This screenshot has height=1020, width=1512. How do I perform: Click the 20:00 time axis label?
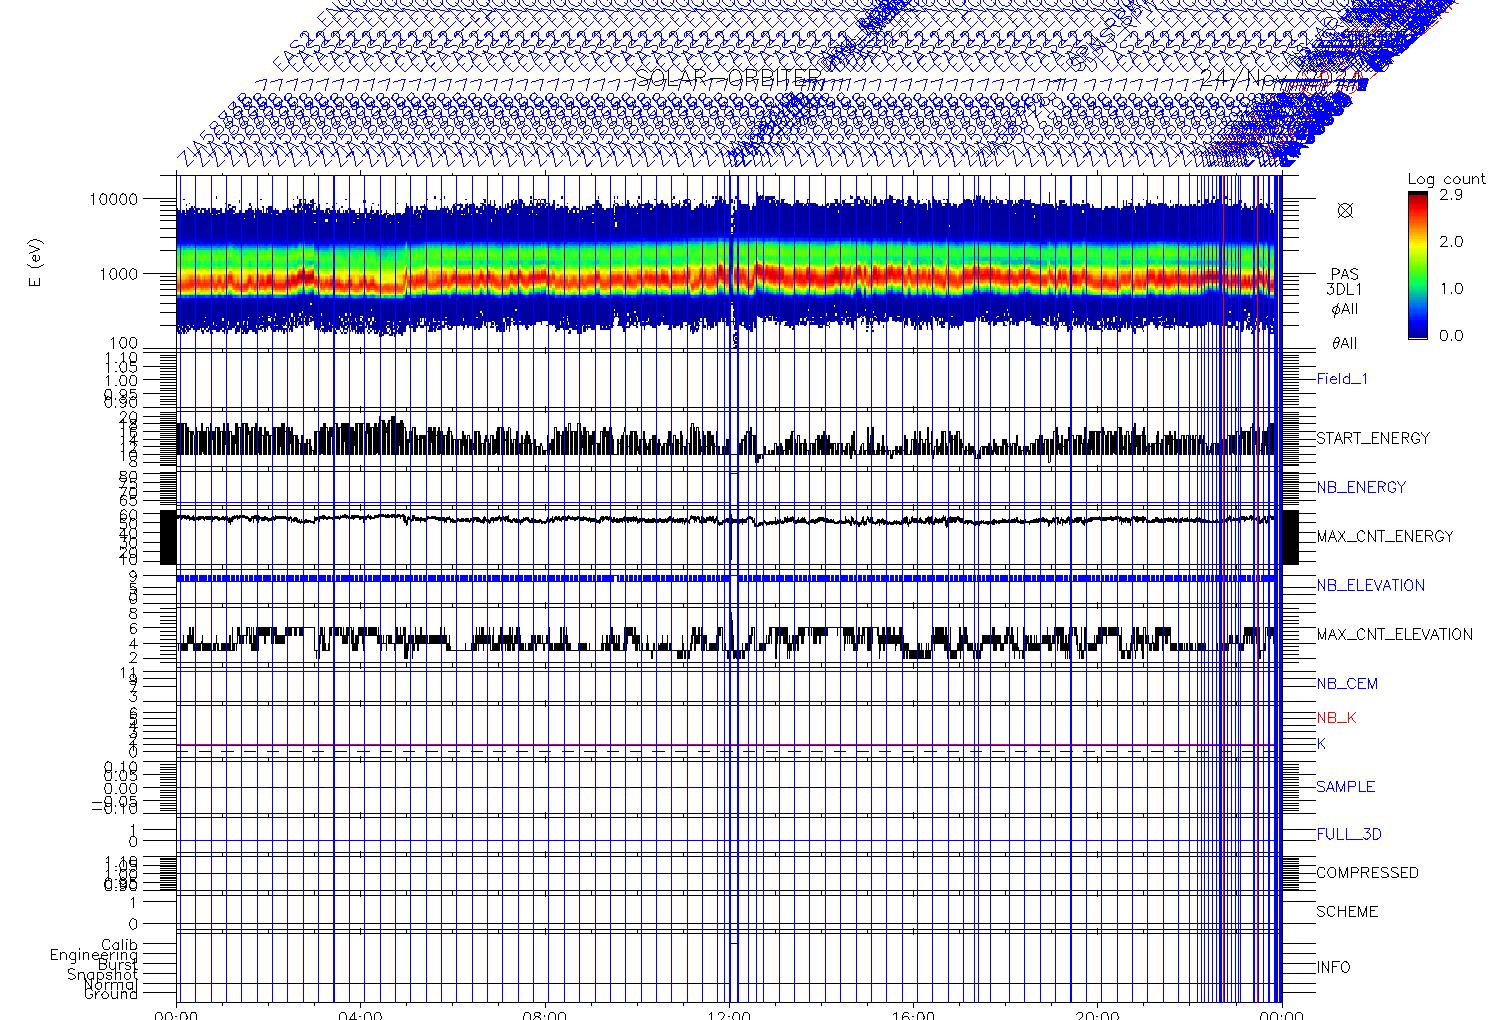(x=1097, y=1014)
